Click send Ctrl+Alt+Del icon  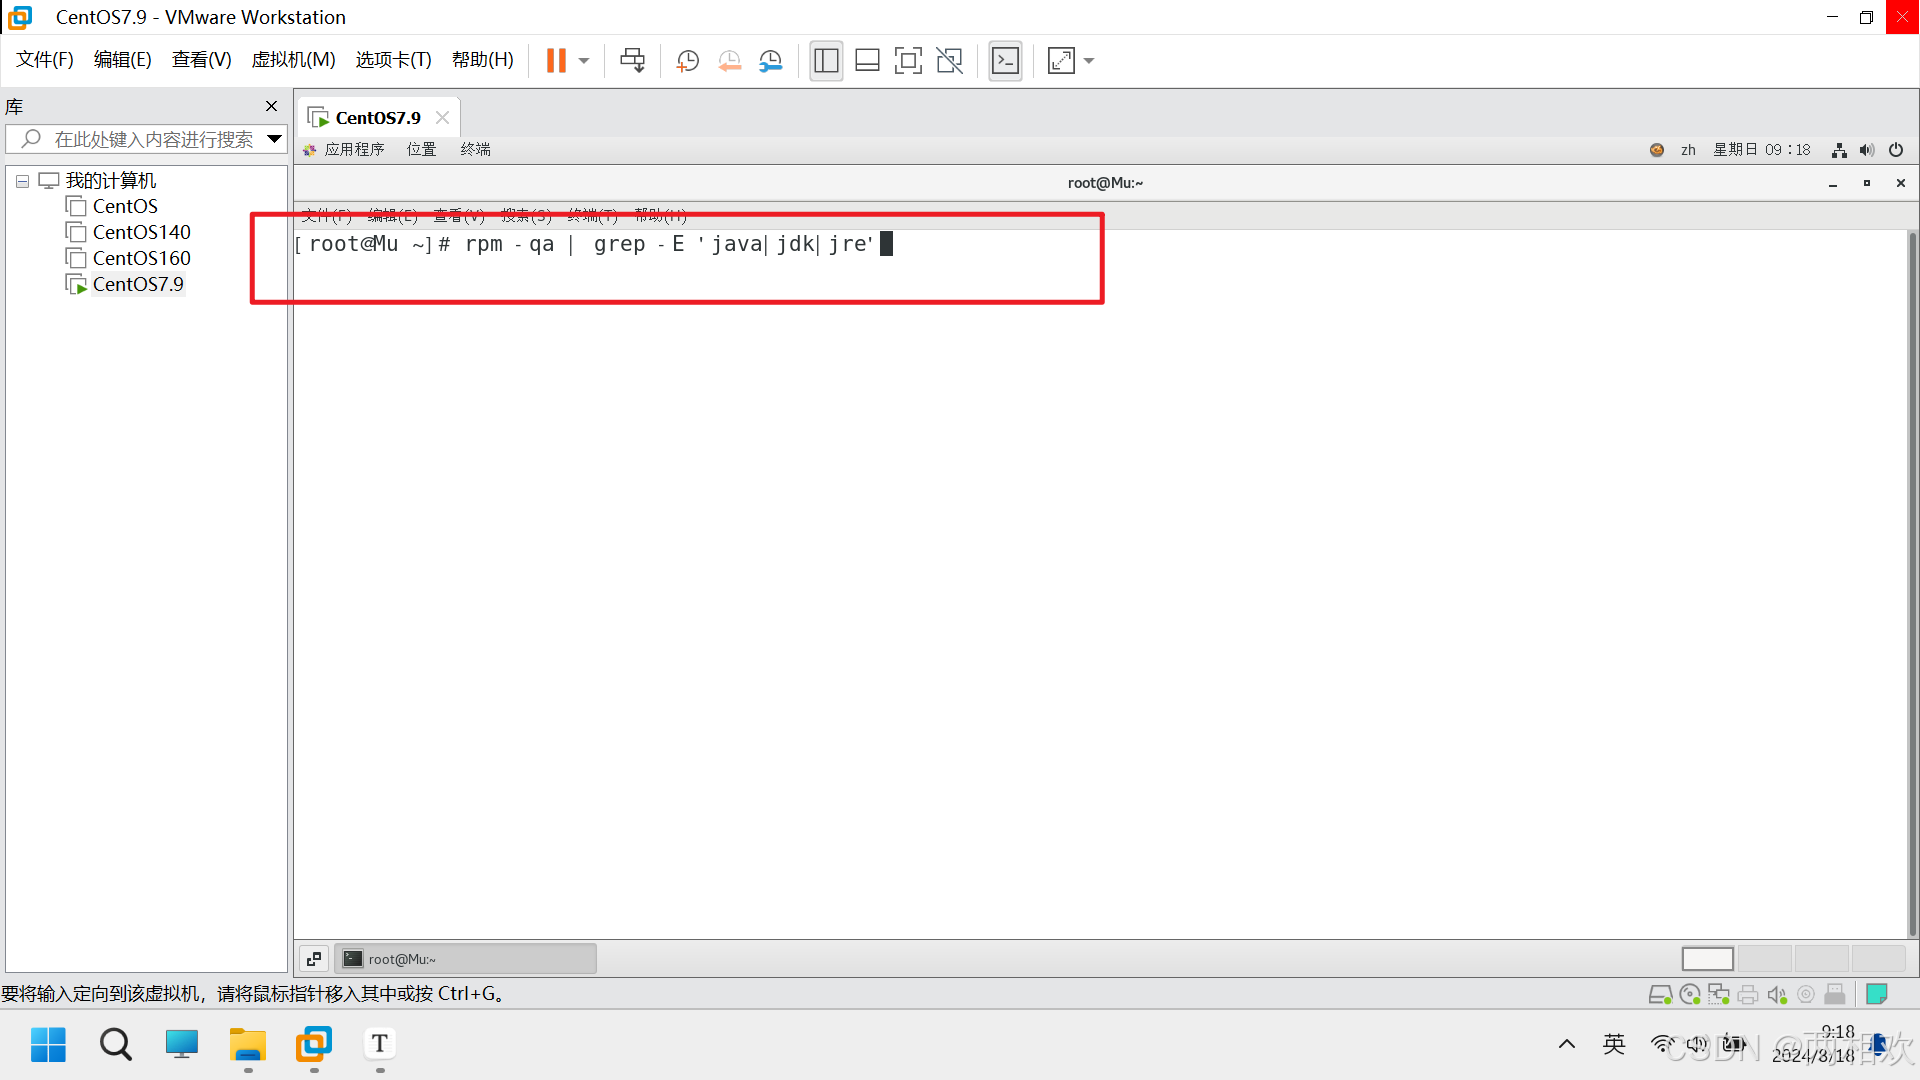coord(632,61)
